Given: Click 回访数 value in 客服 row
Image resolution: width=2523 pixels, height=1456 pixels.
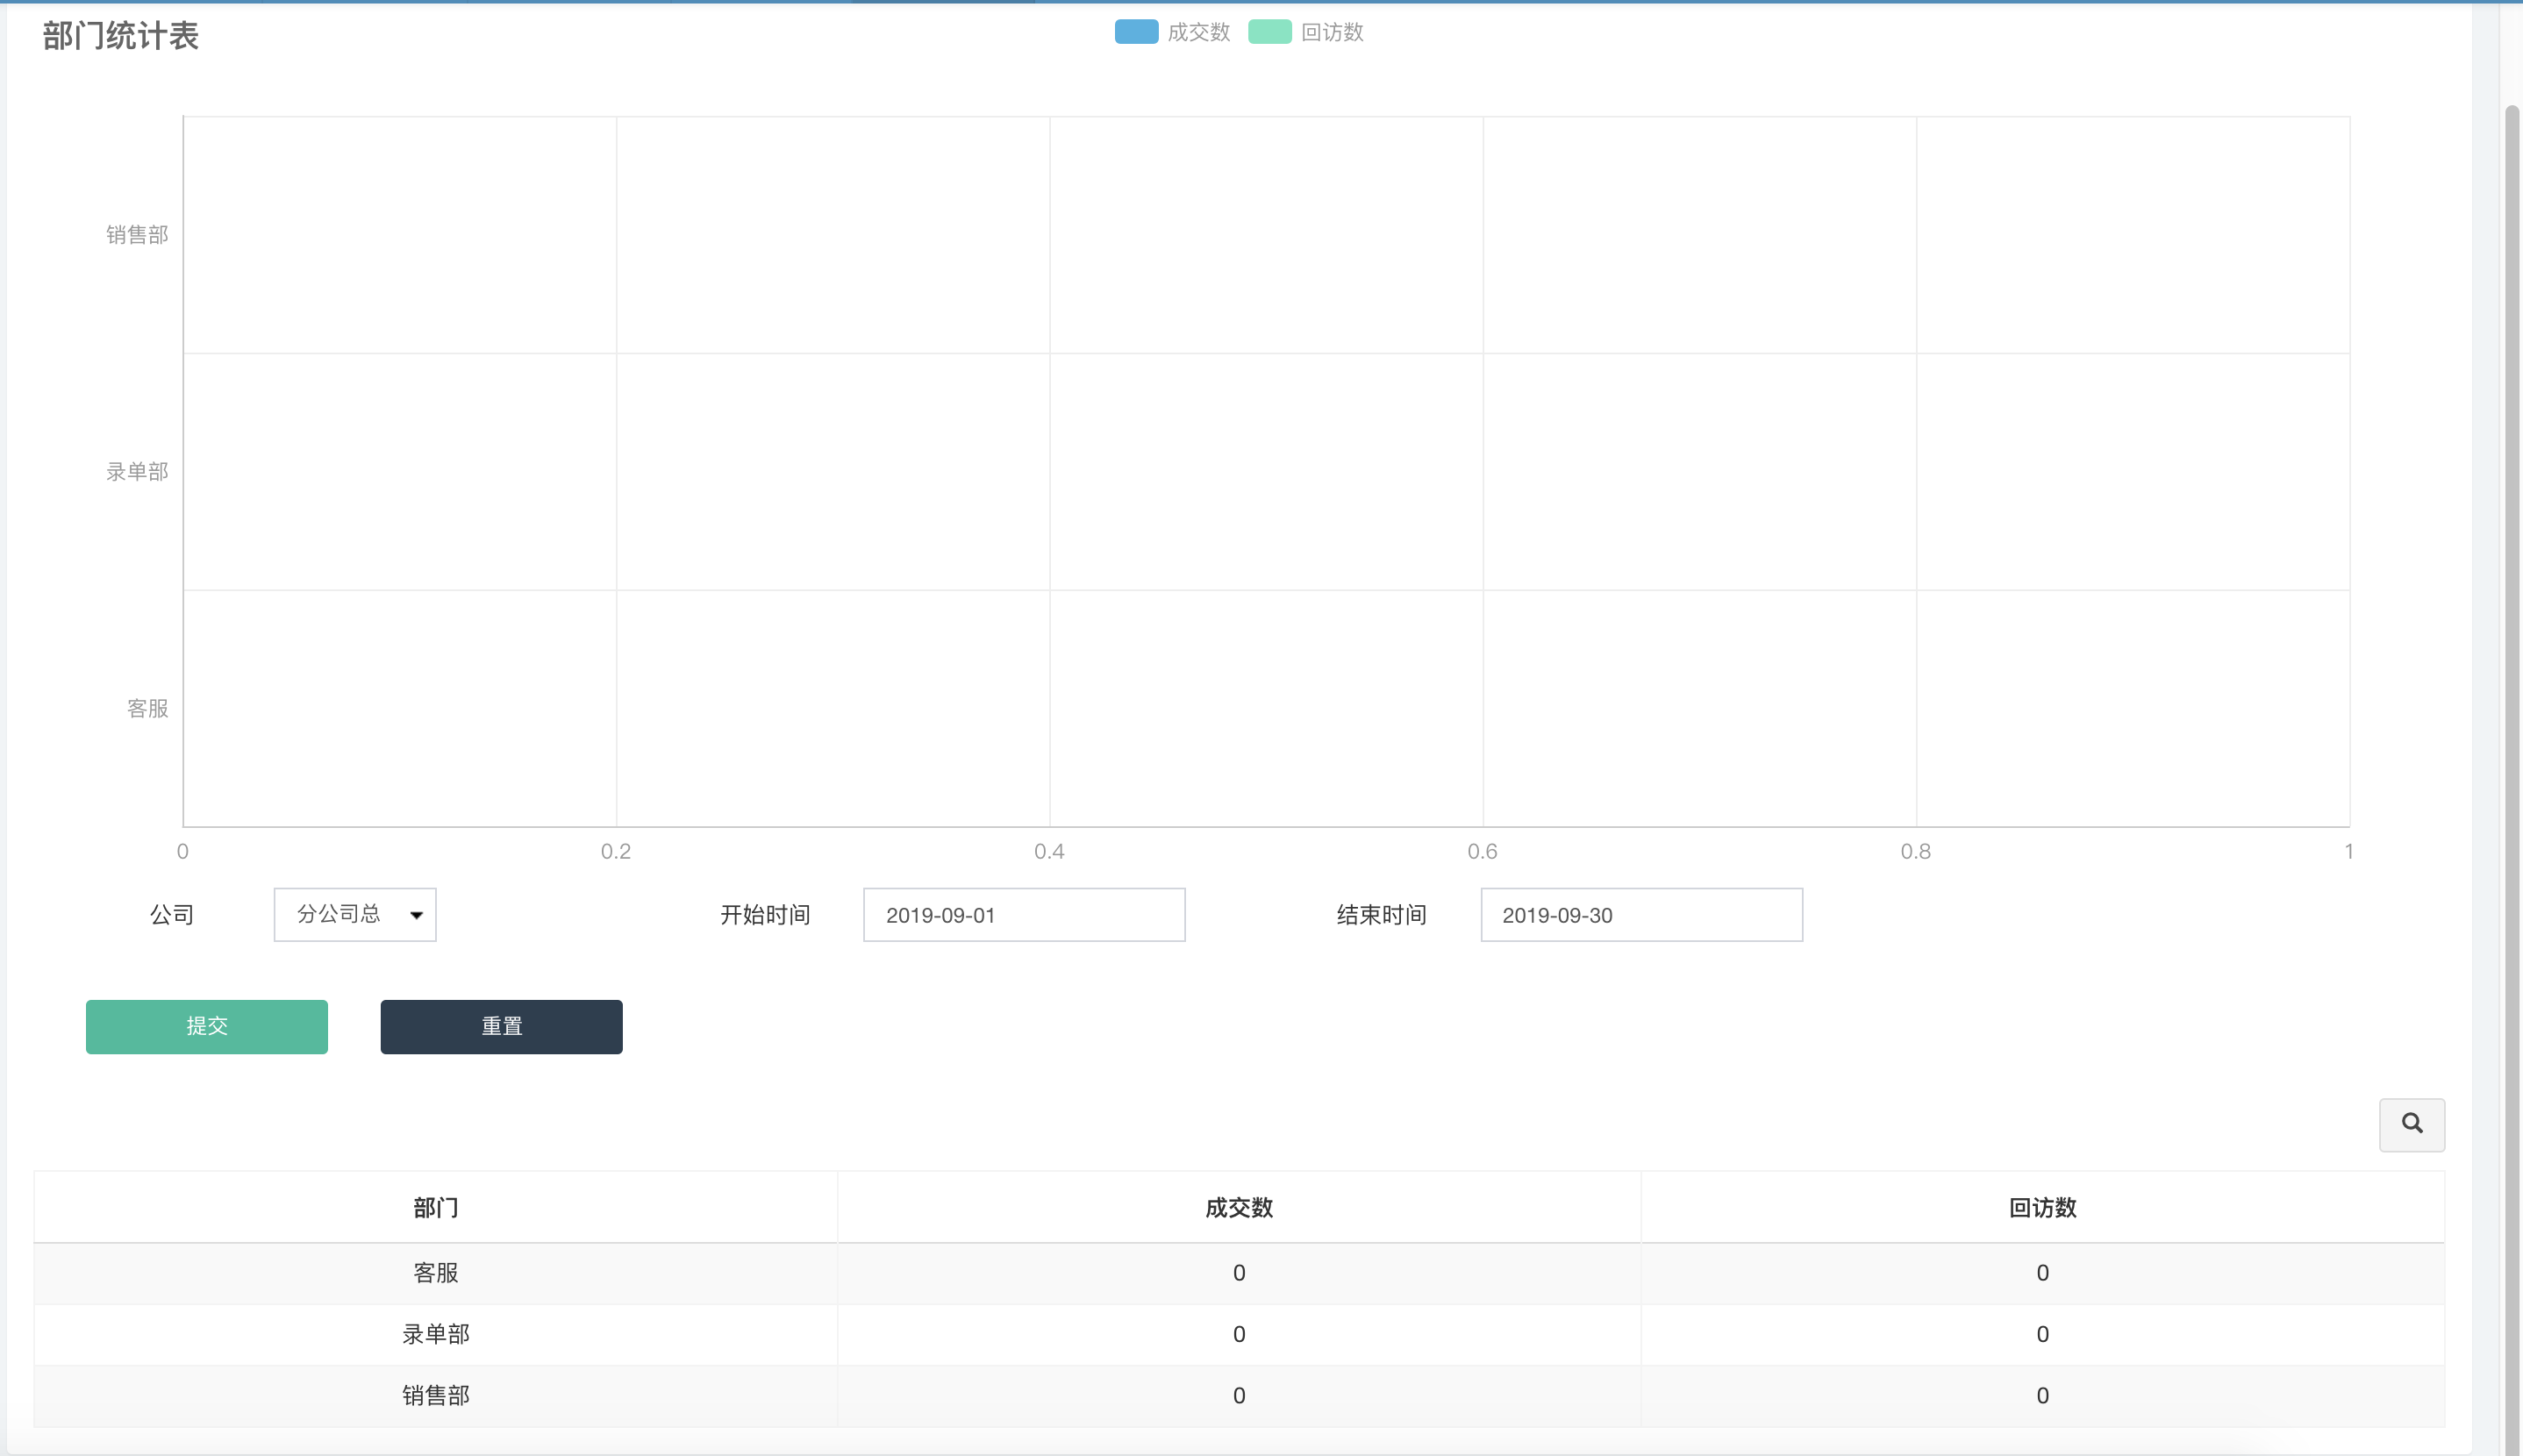Looking at the screenshot, I should [2042, 1273].
